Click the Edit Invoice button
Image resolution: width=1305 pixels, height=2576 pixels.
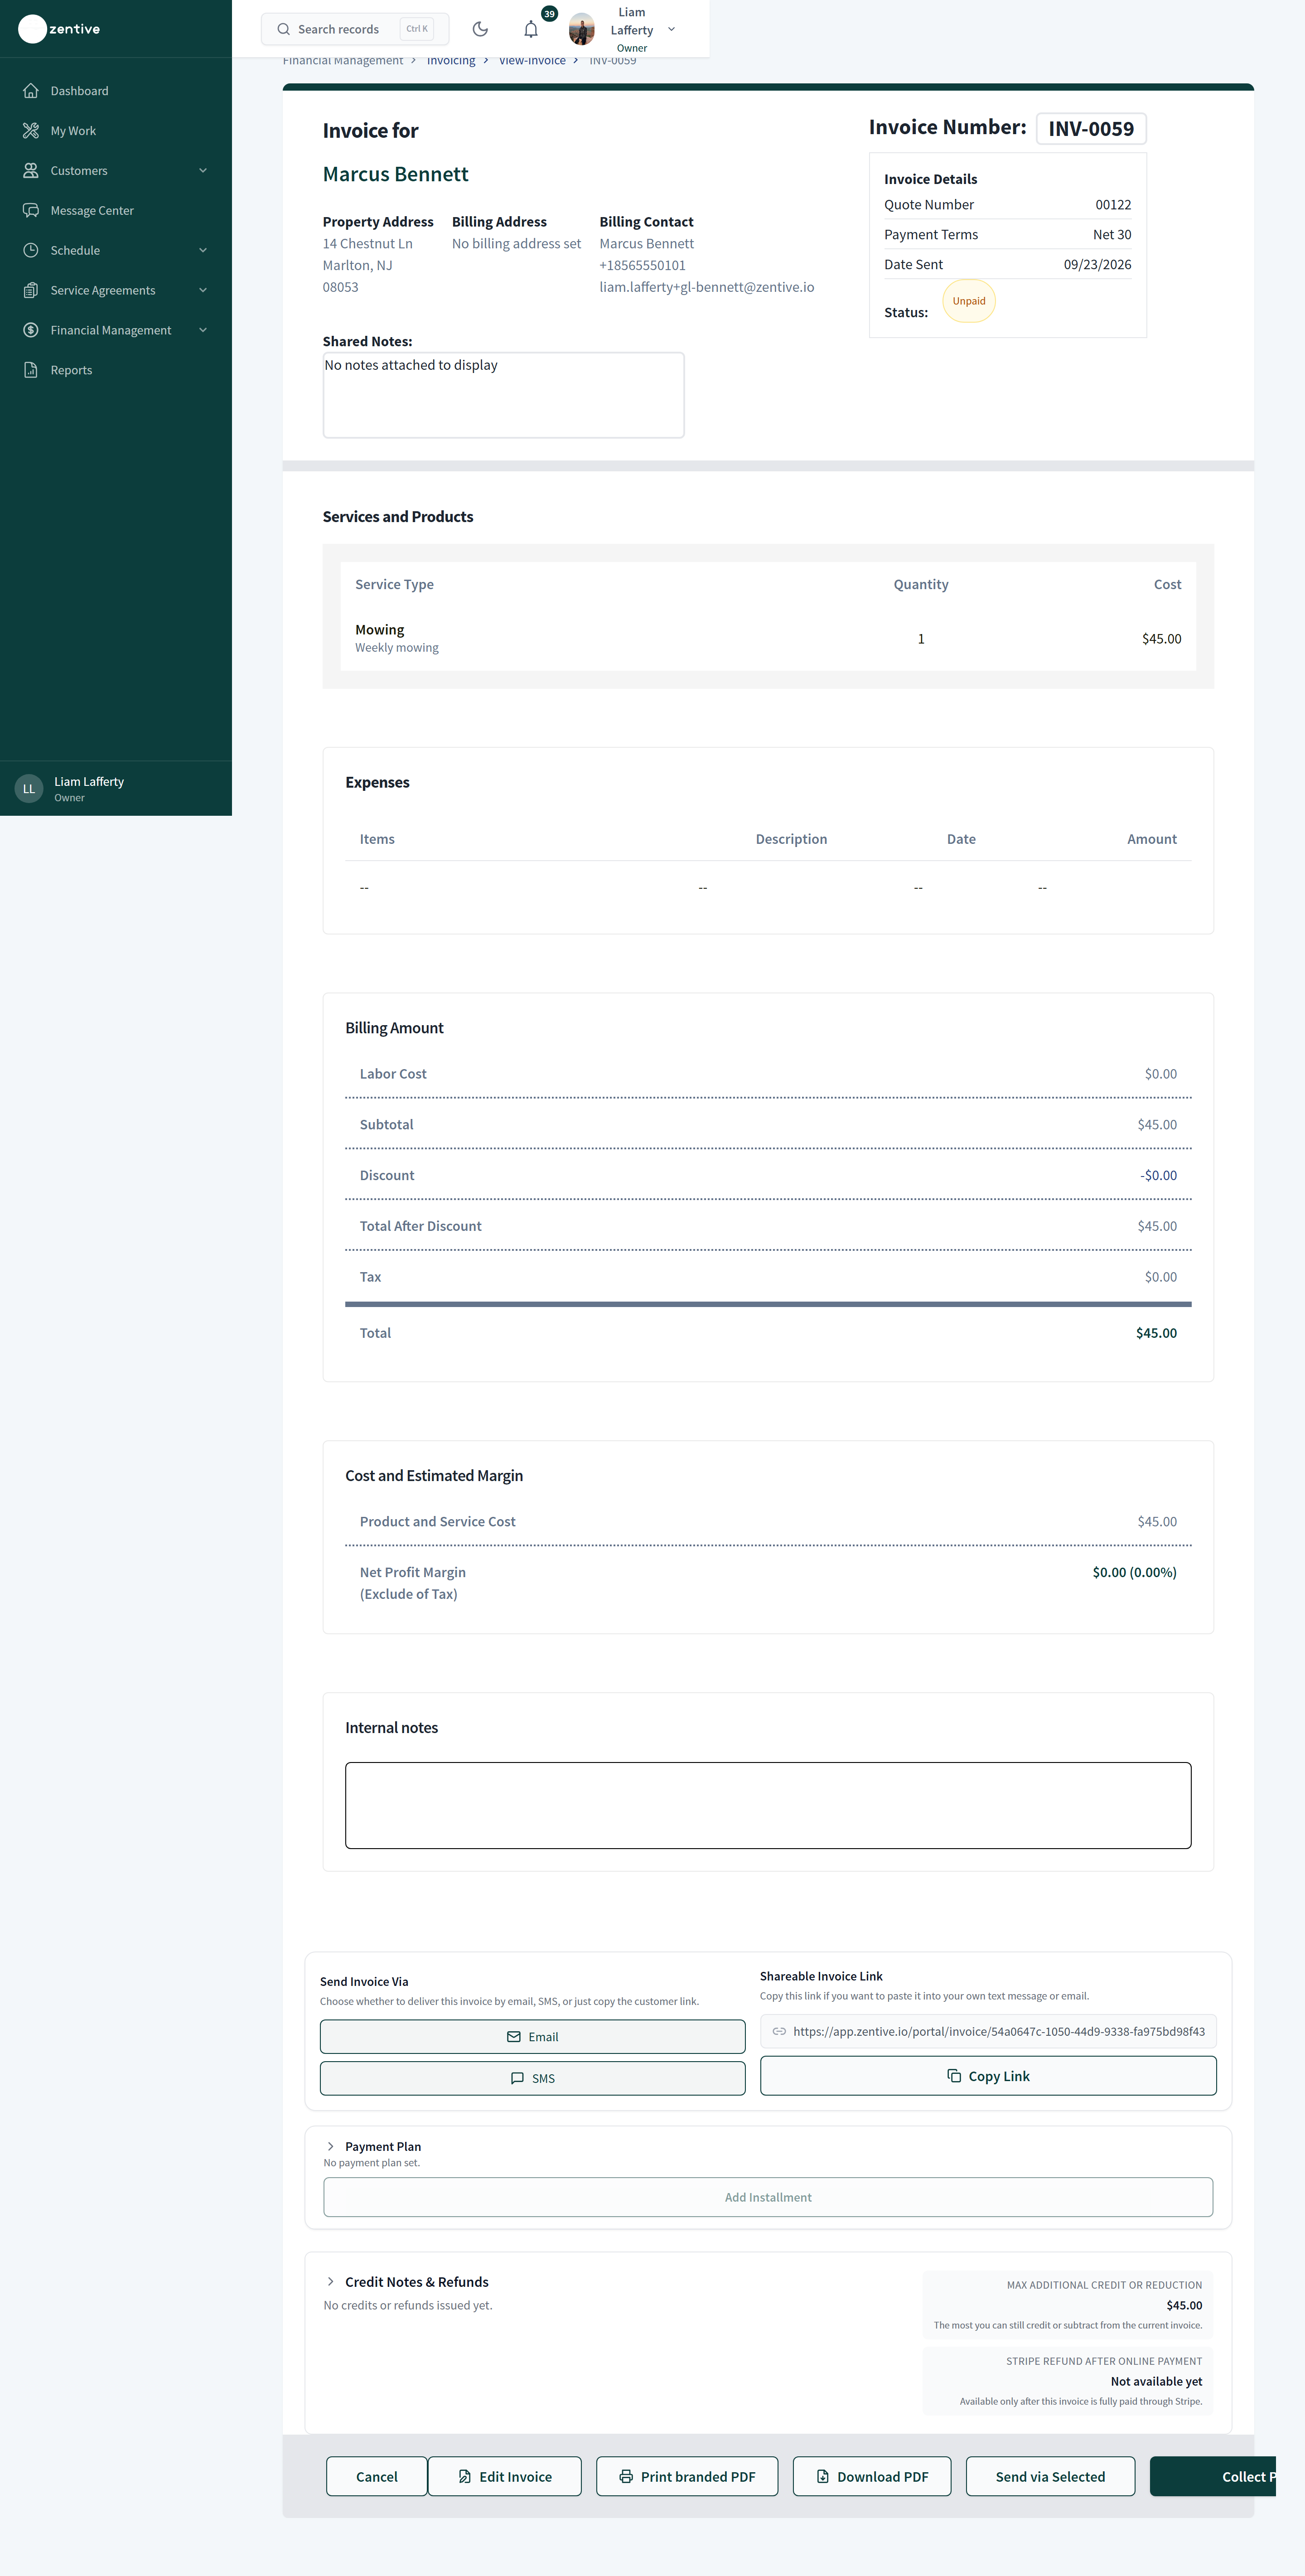(x=505, y=2475)
